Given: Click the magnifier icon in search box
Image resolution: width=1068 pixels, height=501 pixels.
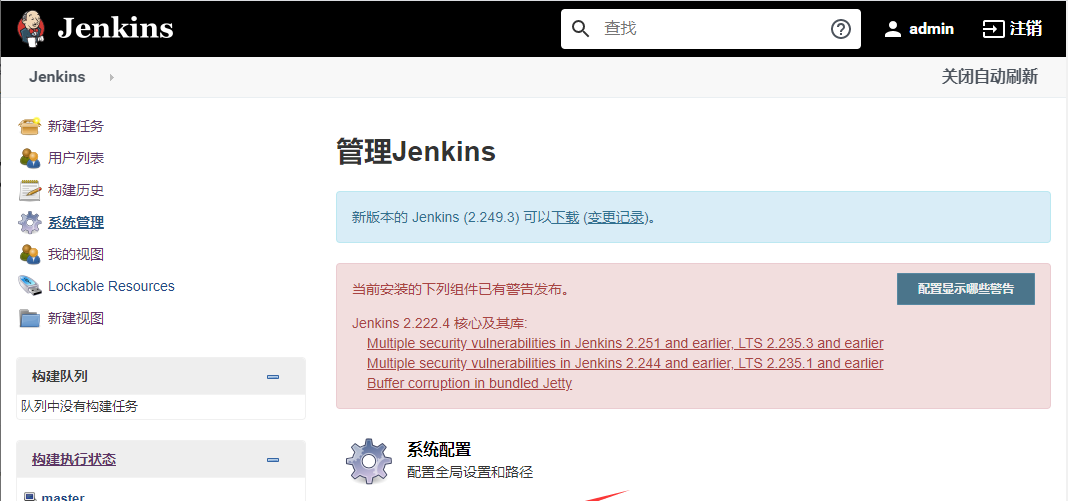Looking at the screenshot, I should 580,29.
